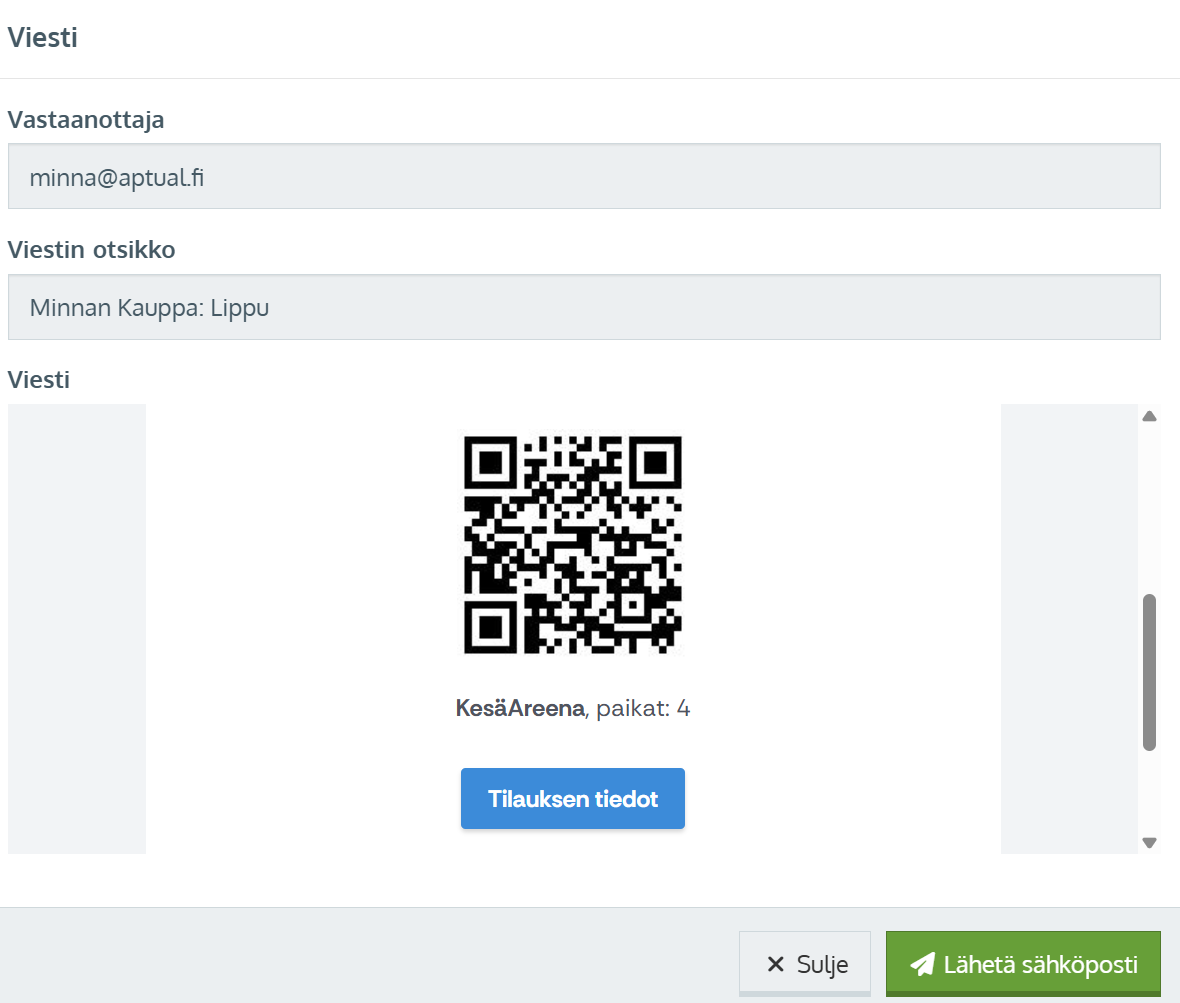The width and height of the screenshot is (1180, 1003).
Task: Click the message scrollbar up arrow
Action: 1149,416
